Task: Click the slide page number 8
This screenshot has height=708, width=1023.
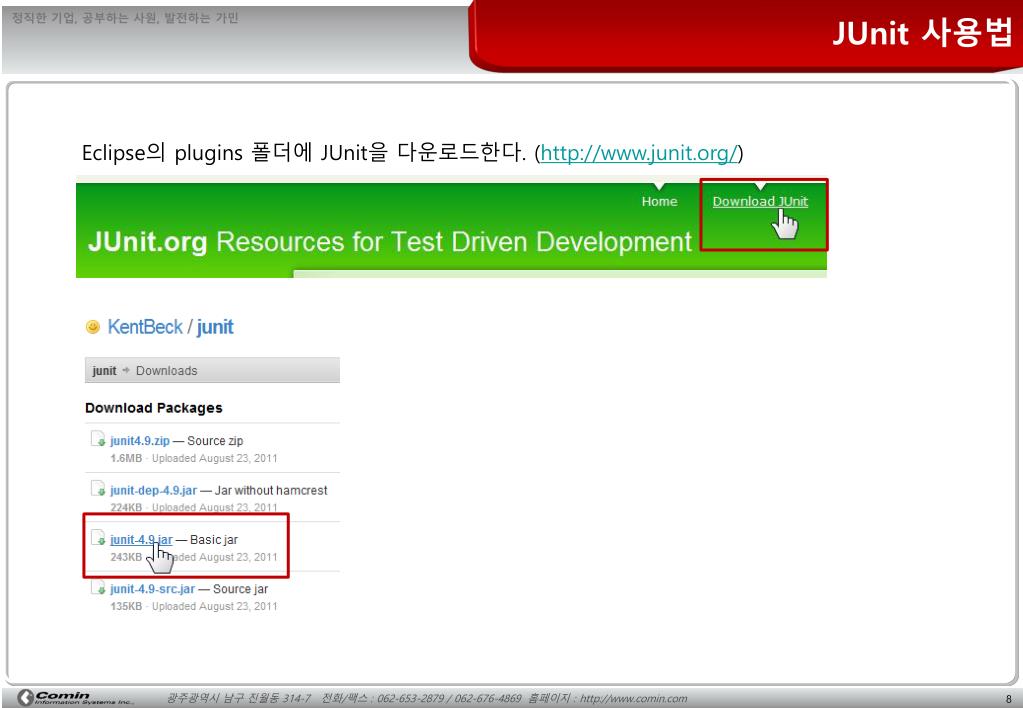Action: click(1009, 699)
